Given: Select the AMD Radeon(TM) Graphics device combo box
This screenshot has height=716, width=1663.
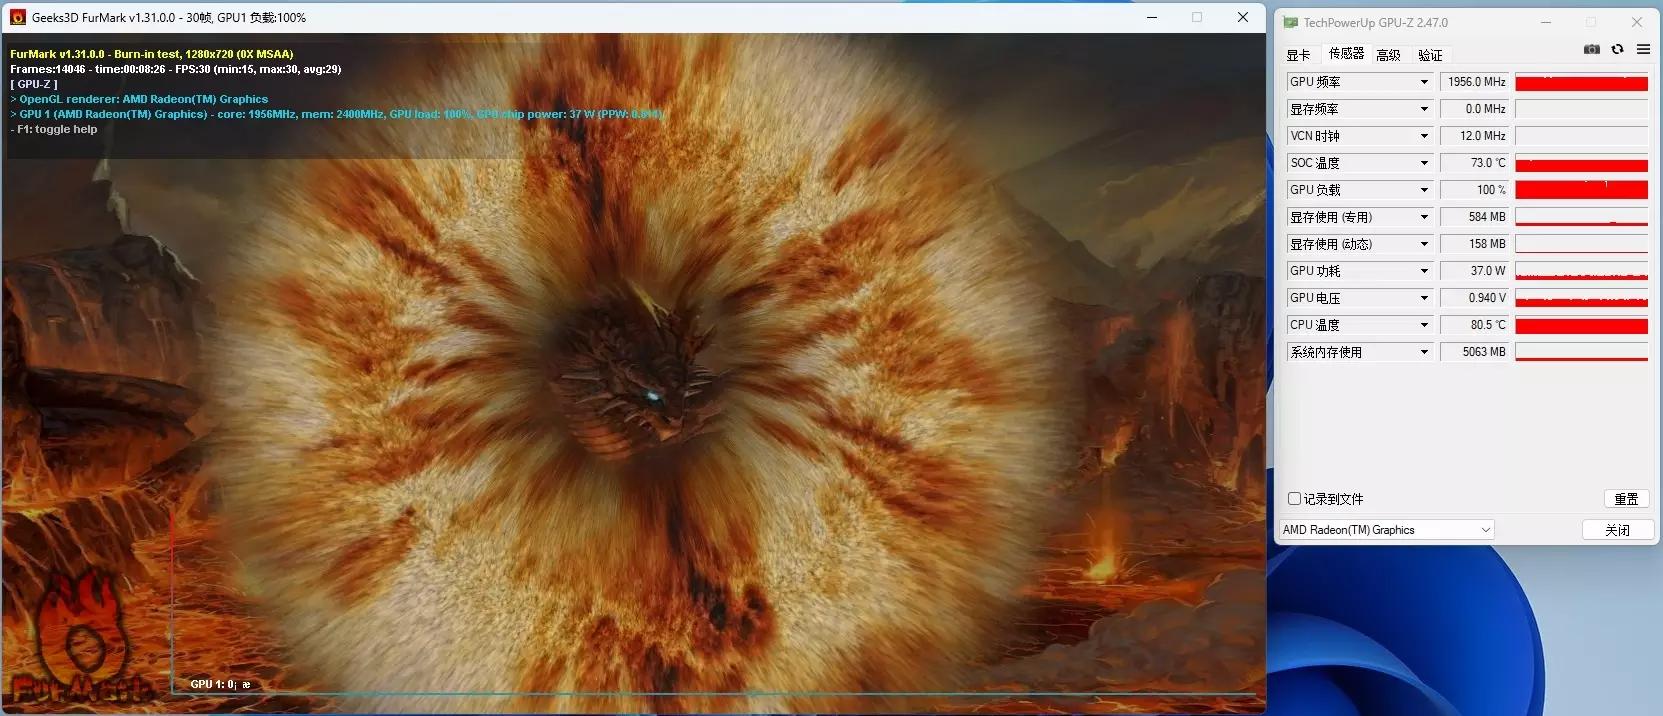Looking at the screenshot, I should (x=1387, y=530).
